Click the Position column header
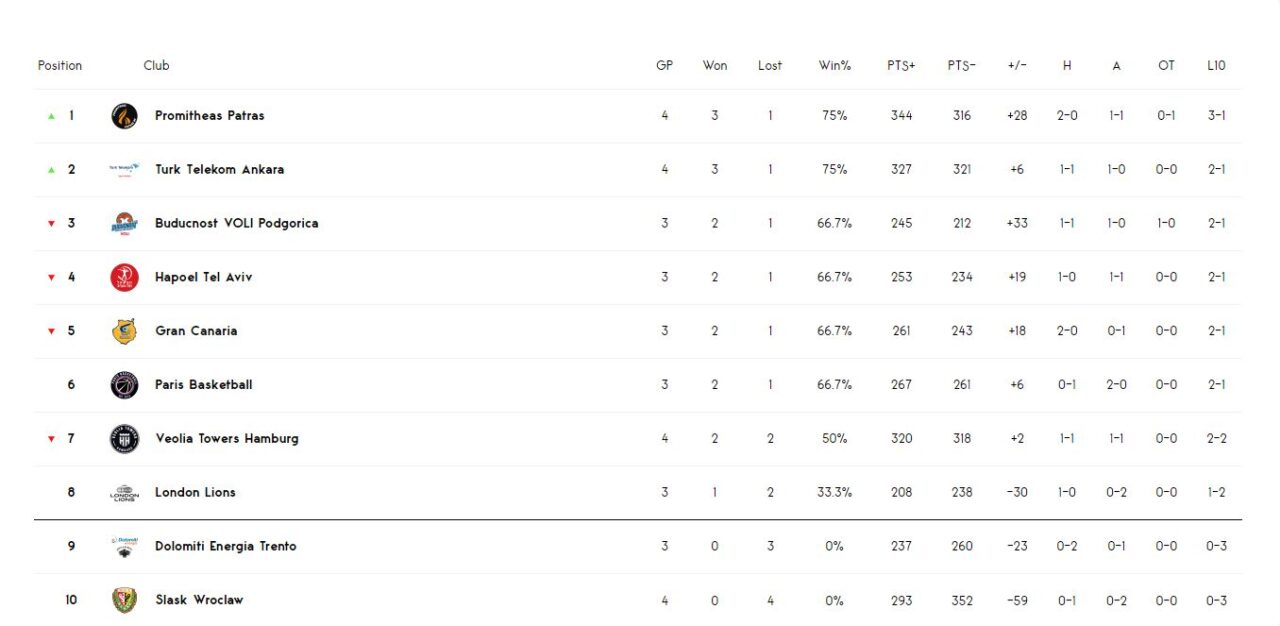Viewport: 1280px width, 626px height. click(60, 66)
